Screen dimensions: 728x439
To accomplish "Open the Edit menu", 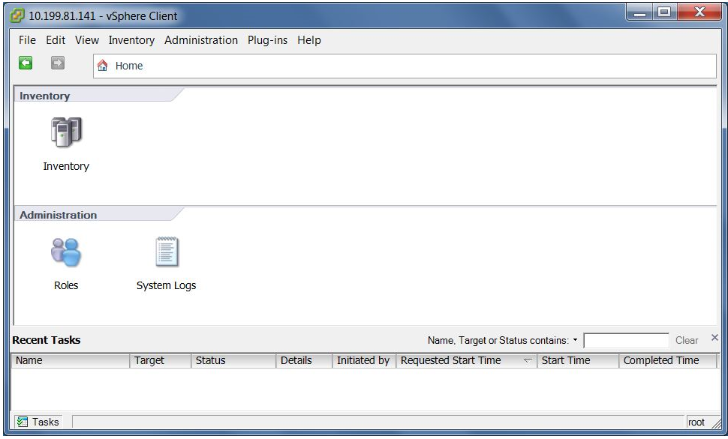I will point(55,40).
